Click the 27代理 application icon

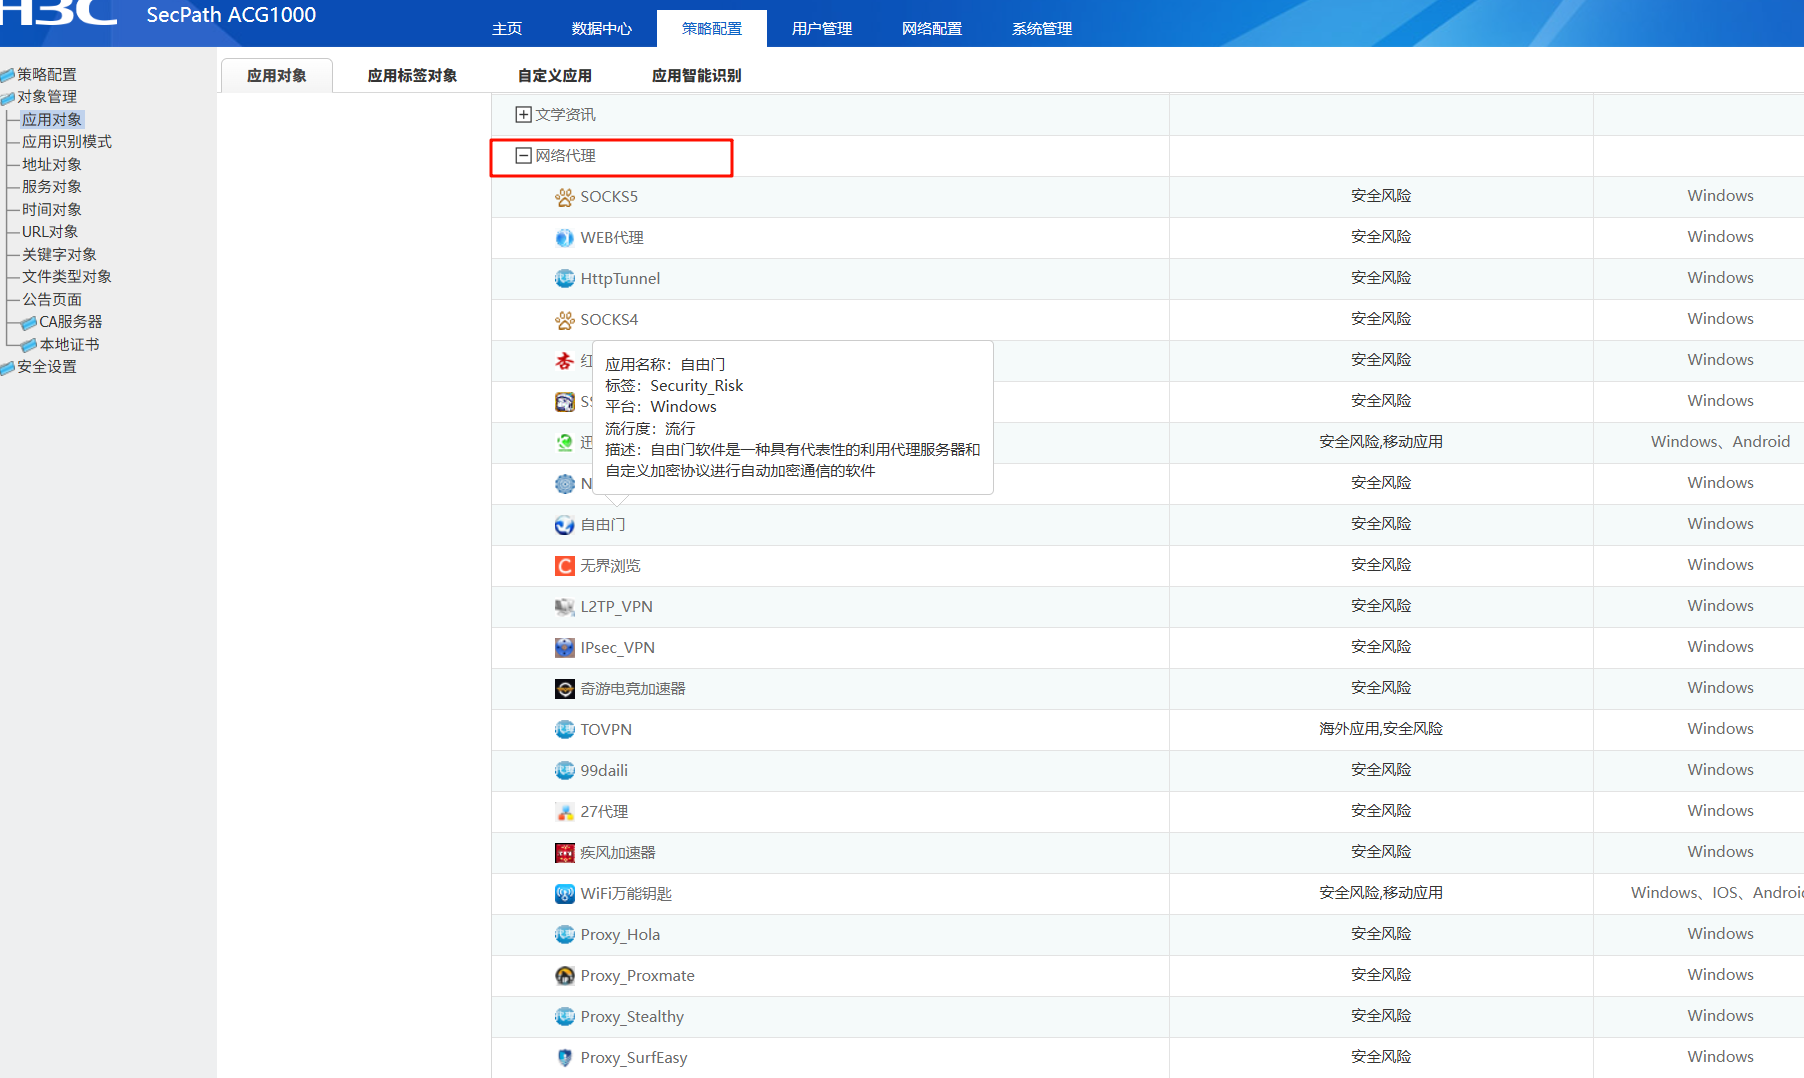click(564, 812)
